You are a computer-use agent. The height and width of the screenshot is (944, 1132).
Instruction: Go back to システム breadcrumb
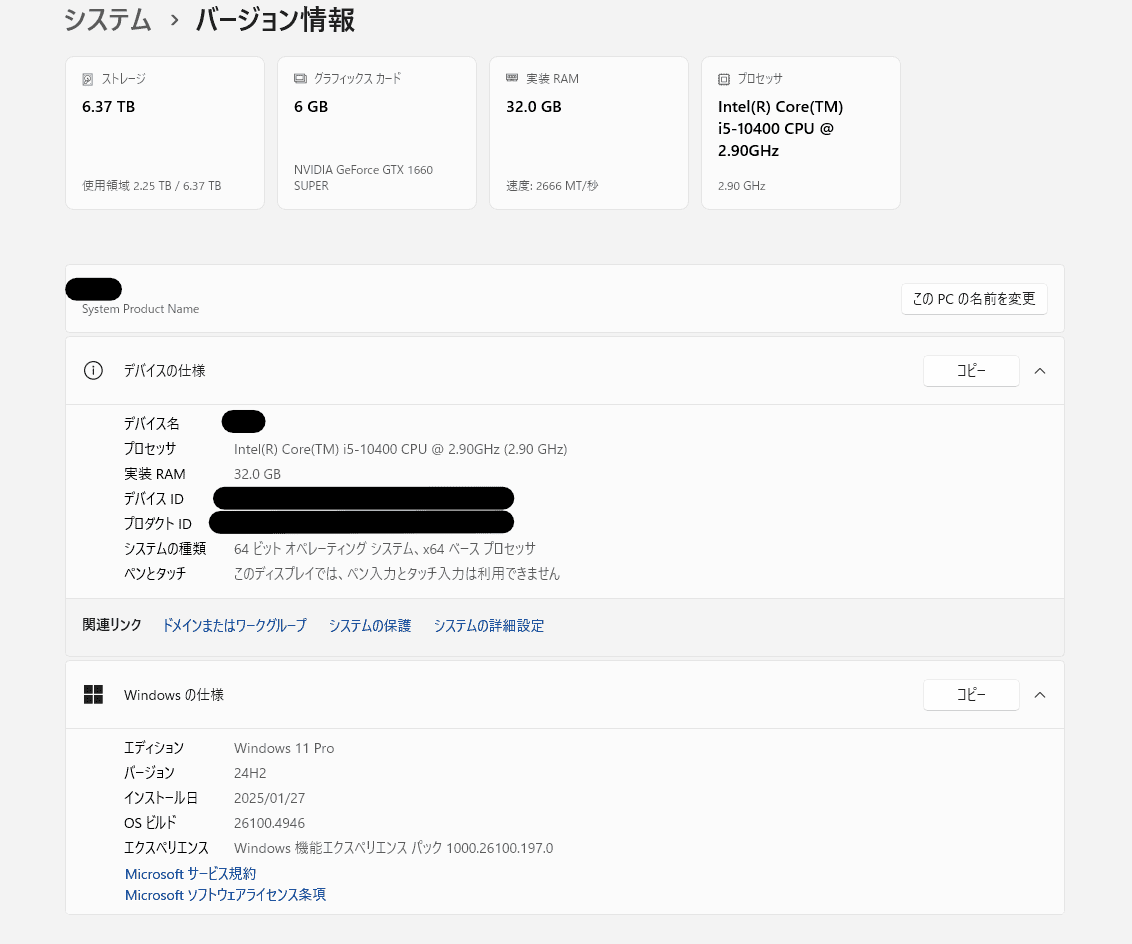click(108, 20)
